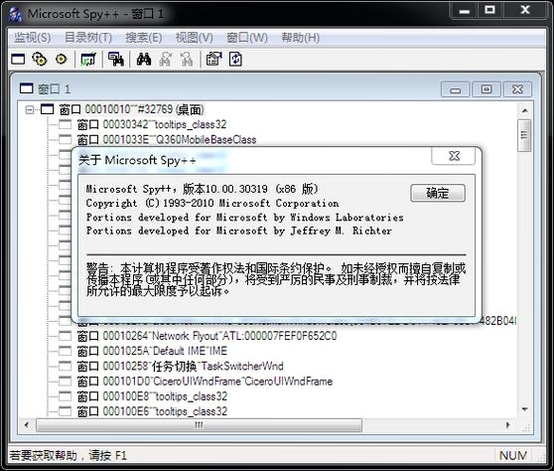Image resolution: width=554 pixels, height=471 pixels.
Task: Click the Refresh toolbar icon
Action: tap(236, 59)
